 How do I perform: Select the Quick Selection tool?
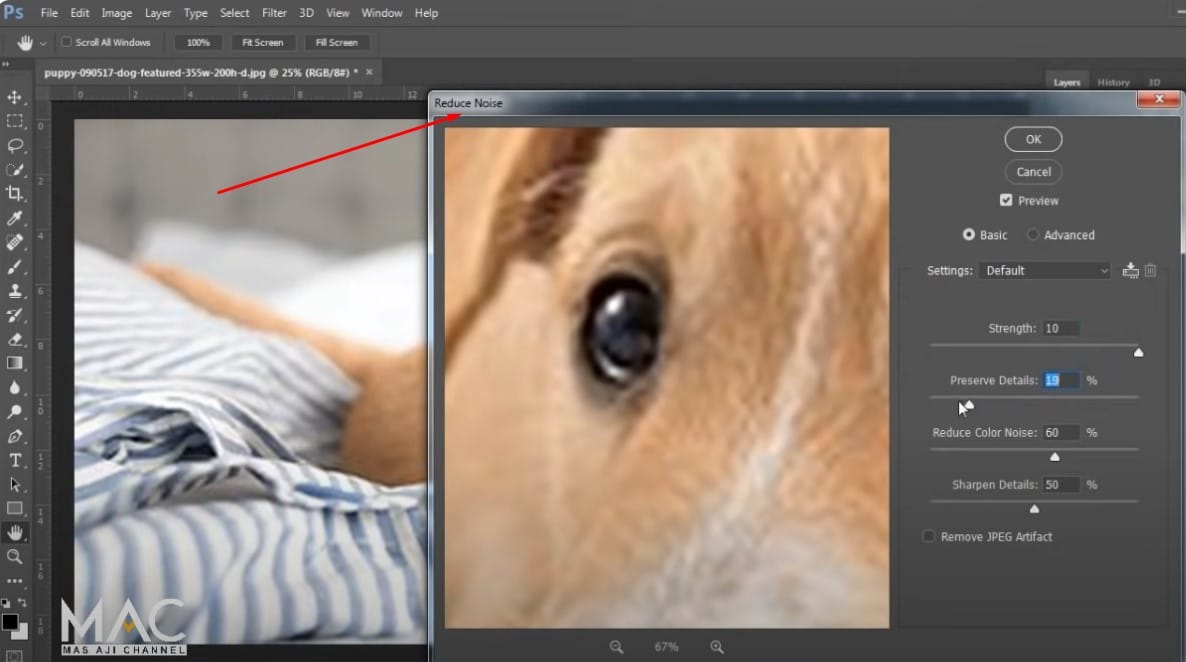(x=14, y=169)
